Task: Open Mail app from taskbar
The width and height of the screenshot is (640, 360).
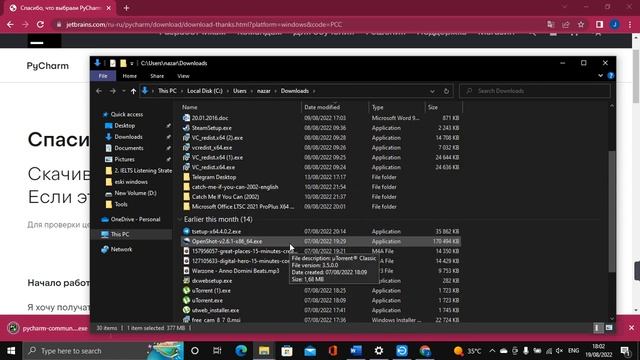Action: point(310,351)
